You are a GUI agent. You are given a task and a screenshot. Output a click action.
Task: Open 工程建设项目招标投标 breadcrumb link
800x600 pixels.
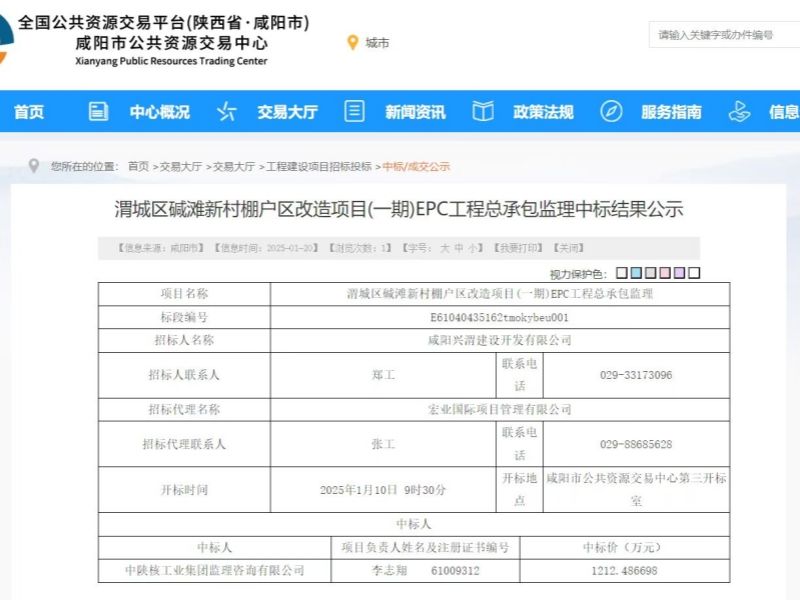[x=318, y=166]
